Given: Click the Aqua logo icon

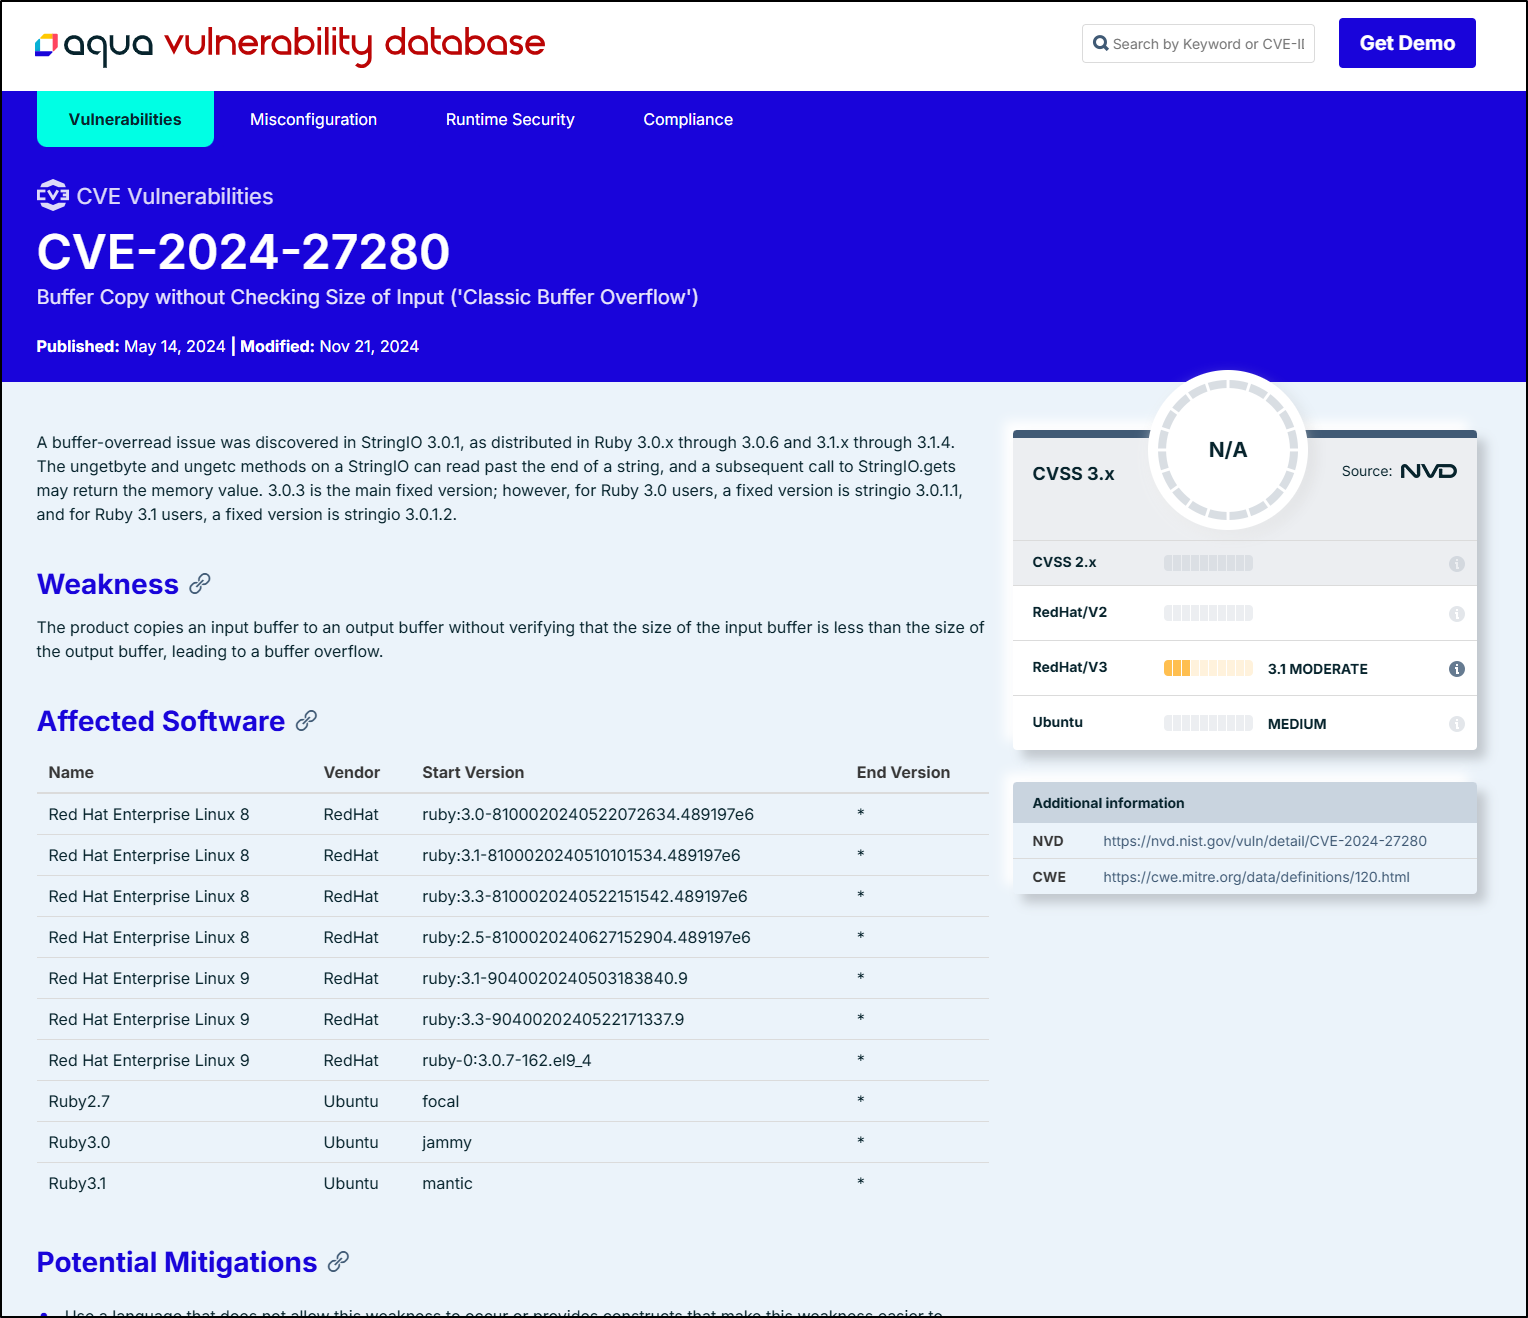Looking at the screenshot, I should 47,45.
